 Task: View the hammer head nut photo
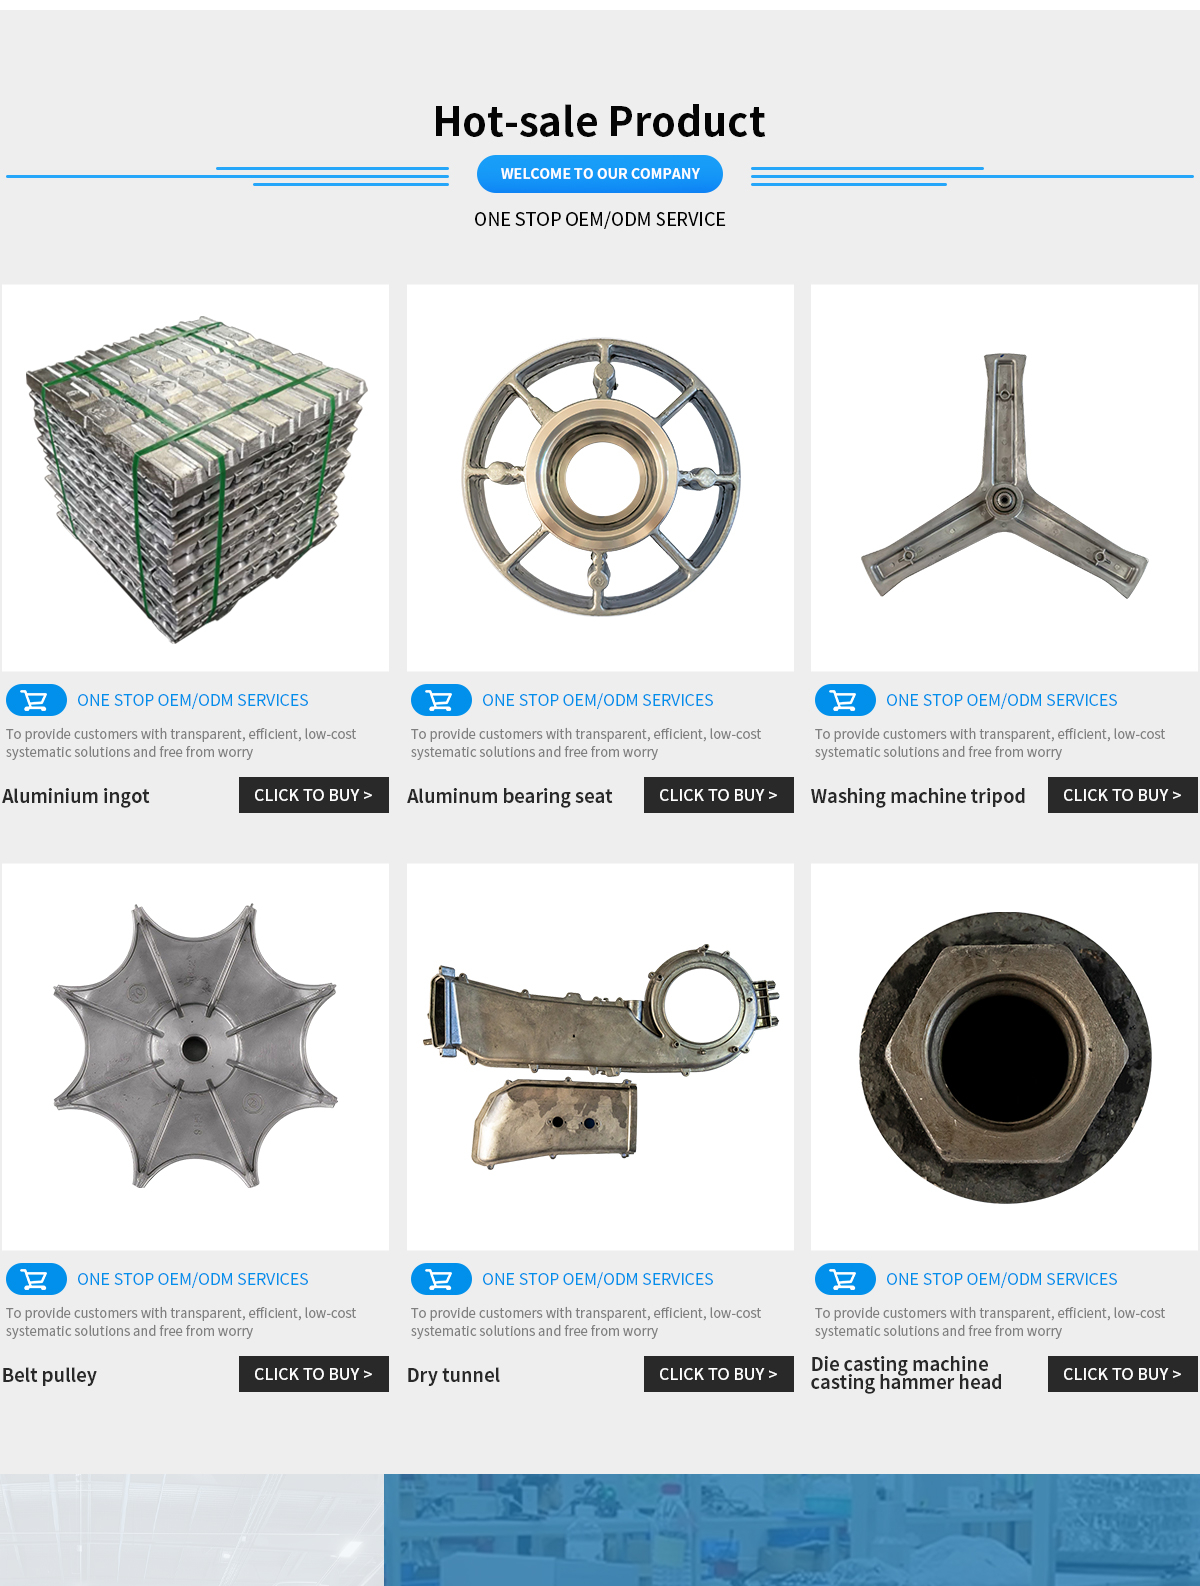pos(1004,1057)
